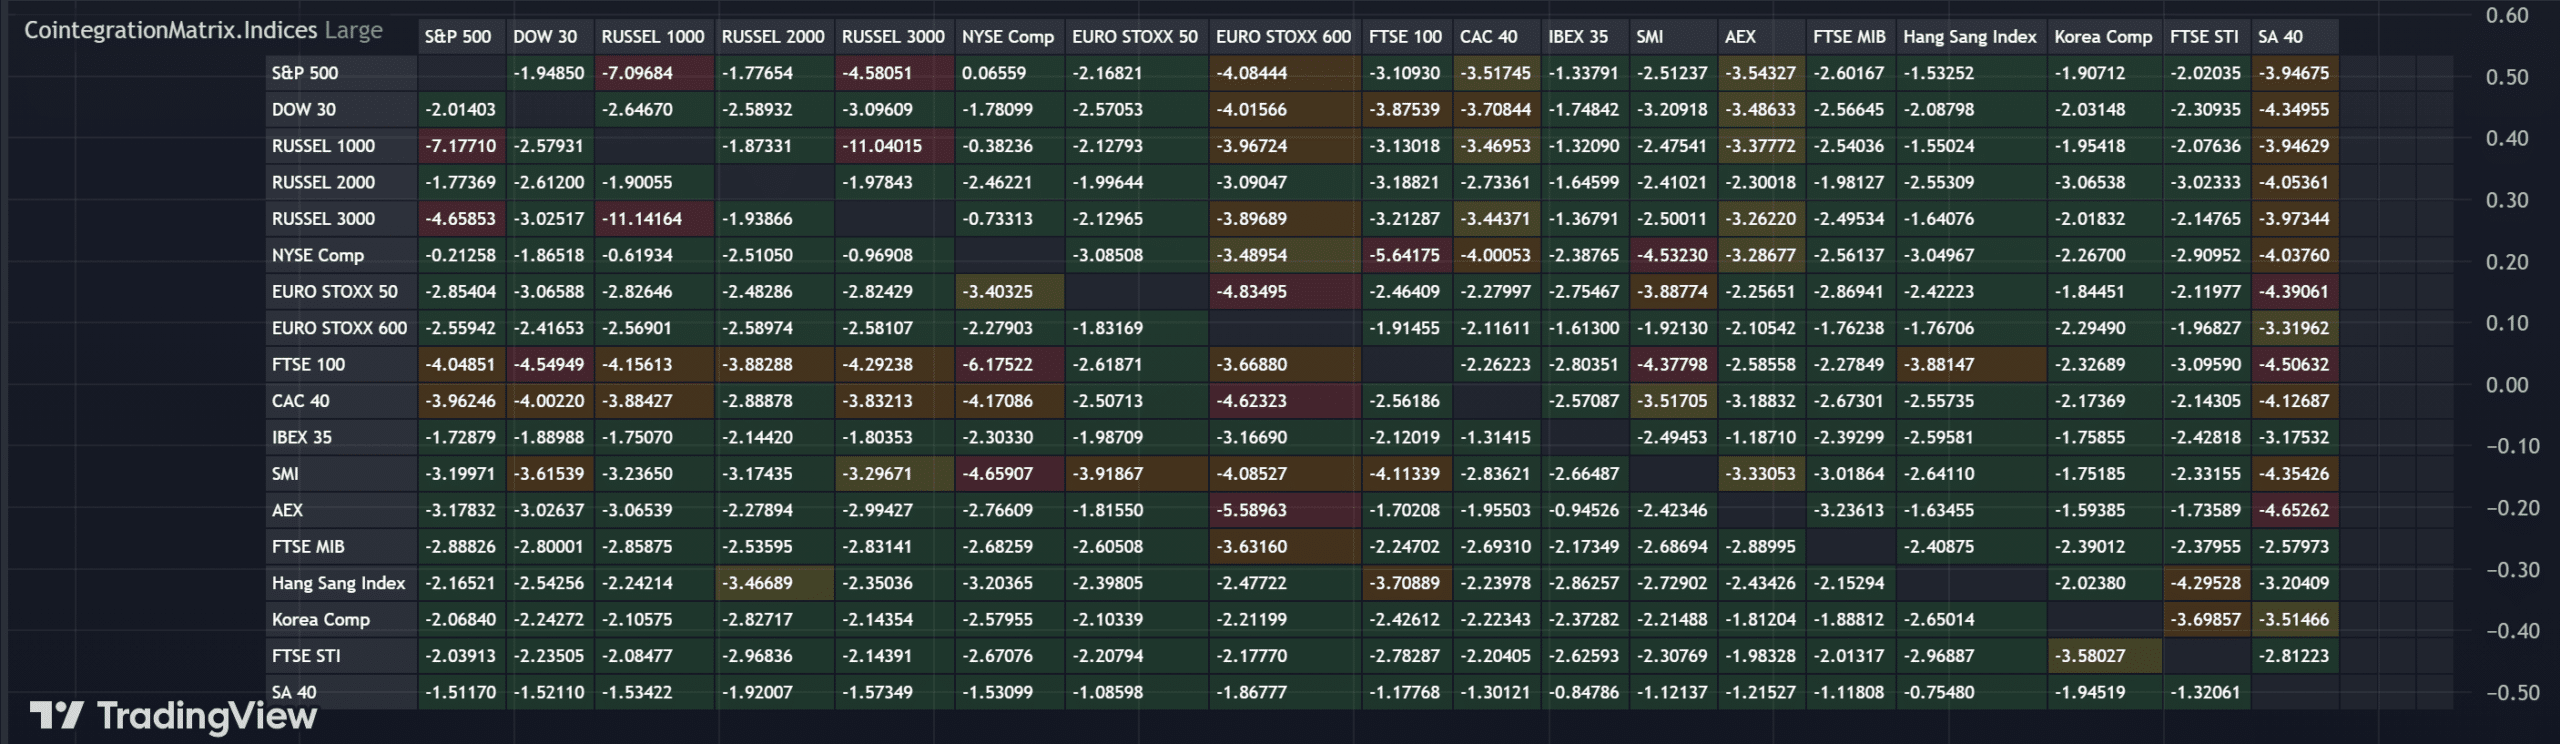Select the S&P 500 column header

pos(458,37)
